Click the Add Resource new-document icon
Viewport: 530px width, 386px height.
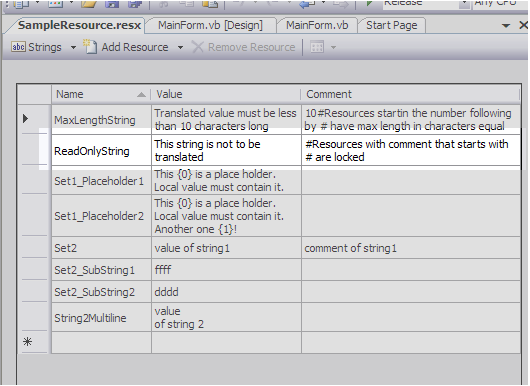[90, 47]
